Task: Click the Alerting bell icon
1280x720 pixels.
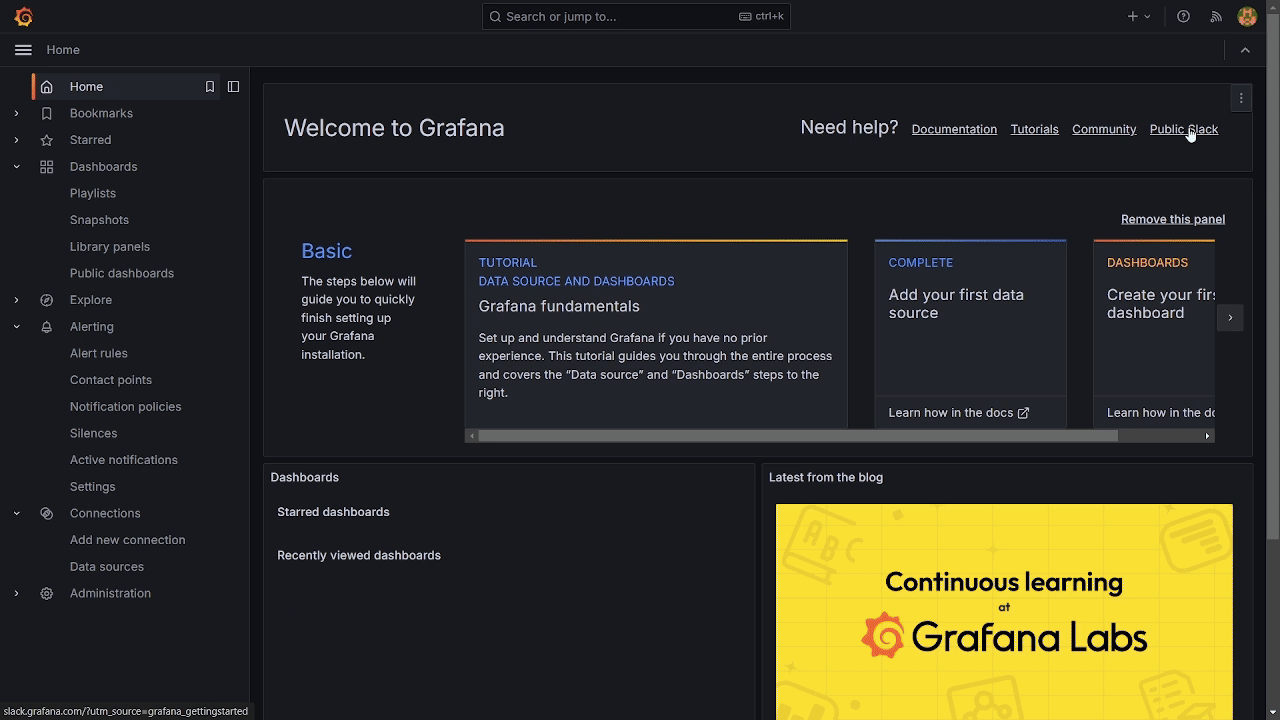Action: 47,327
